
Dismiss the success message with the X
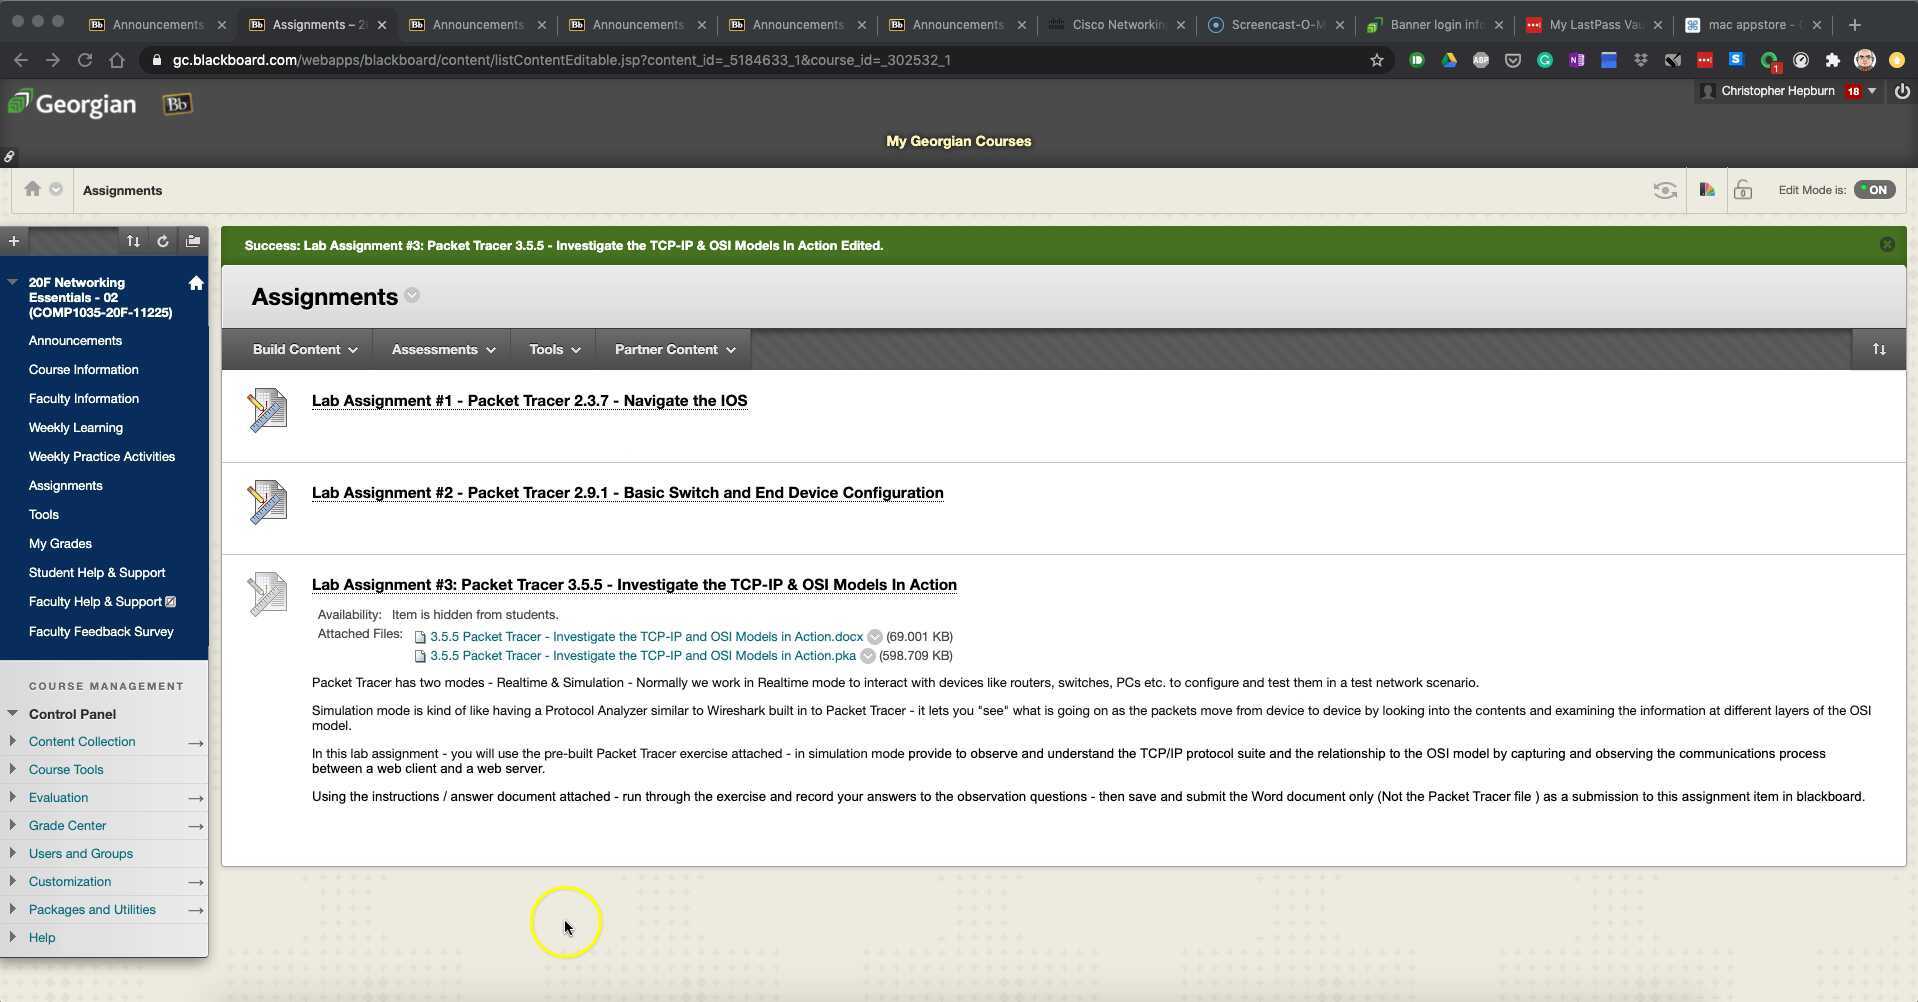tap(1887, 244)
